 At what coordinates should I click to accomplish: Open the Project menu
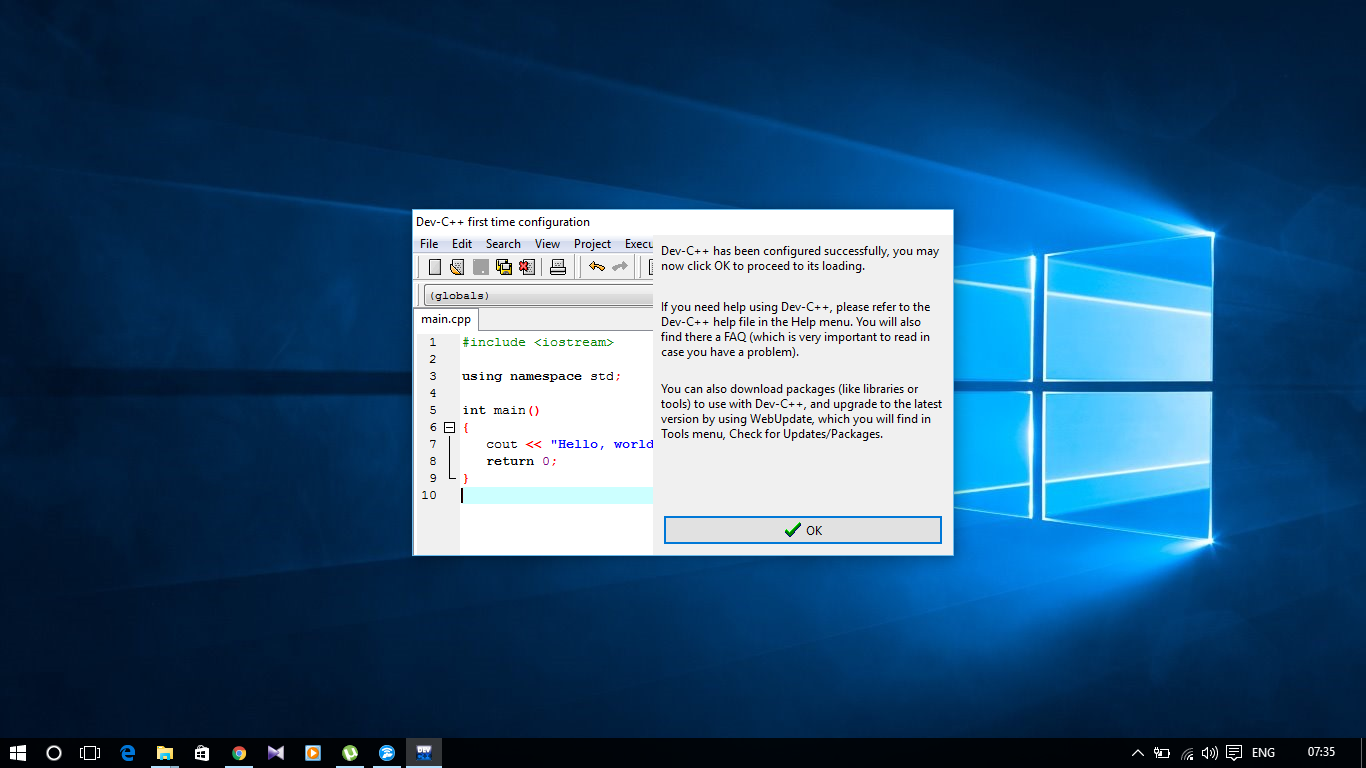pos(592,243)
